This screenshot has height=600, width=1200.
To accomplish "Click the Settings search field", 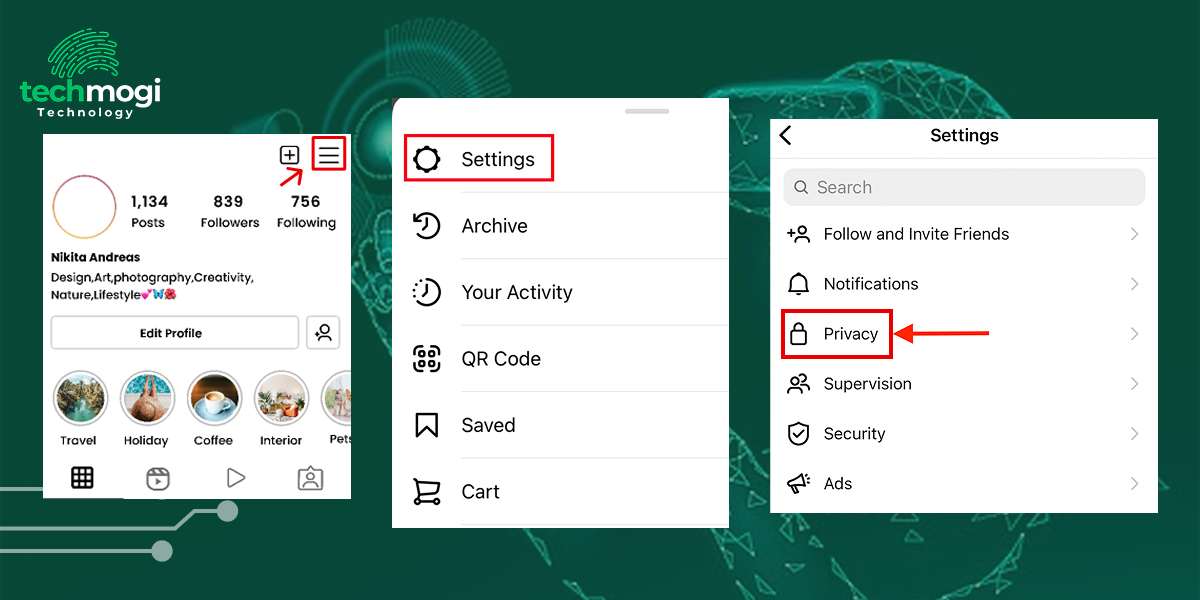I will coord(964,187).
